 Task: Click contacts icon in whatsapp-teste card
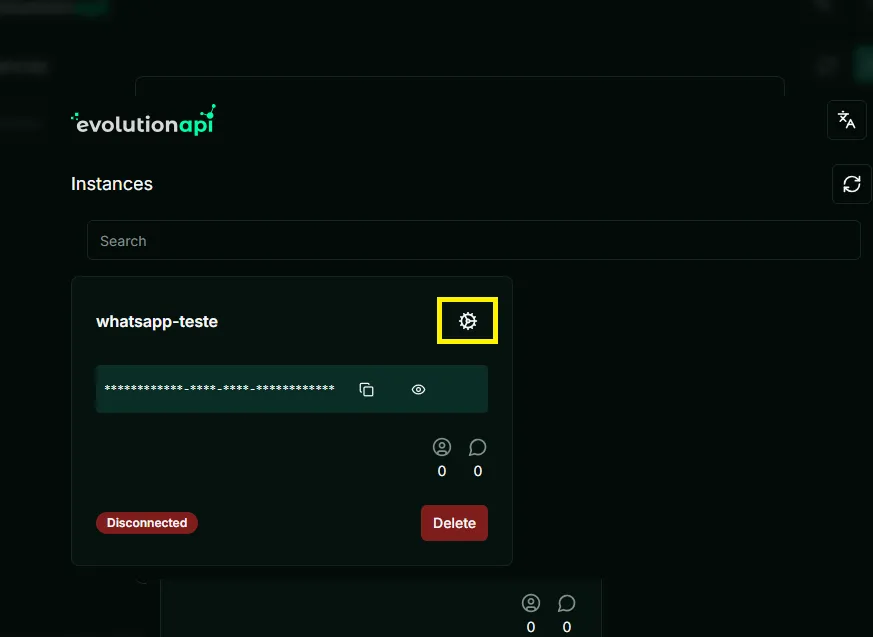click(442, 447)
